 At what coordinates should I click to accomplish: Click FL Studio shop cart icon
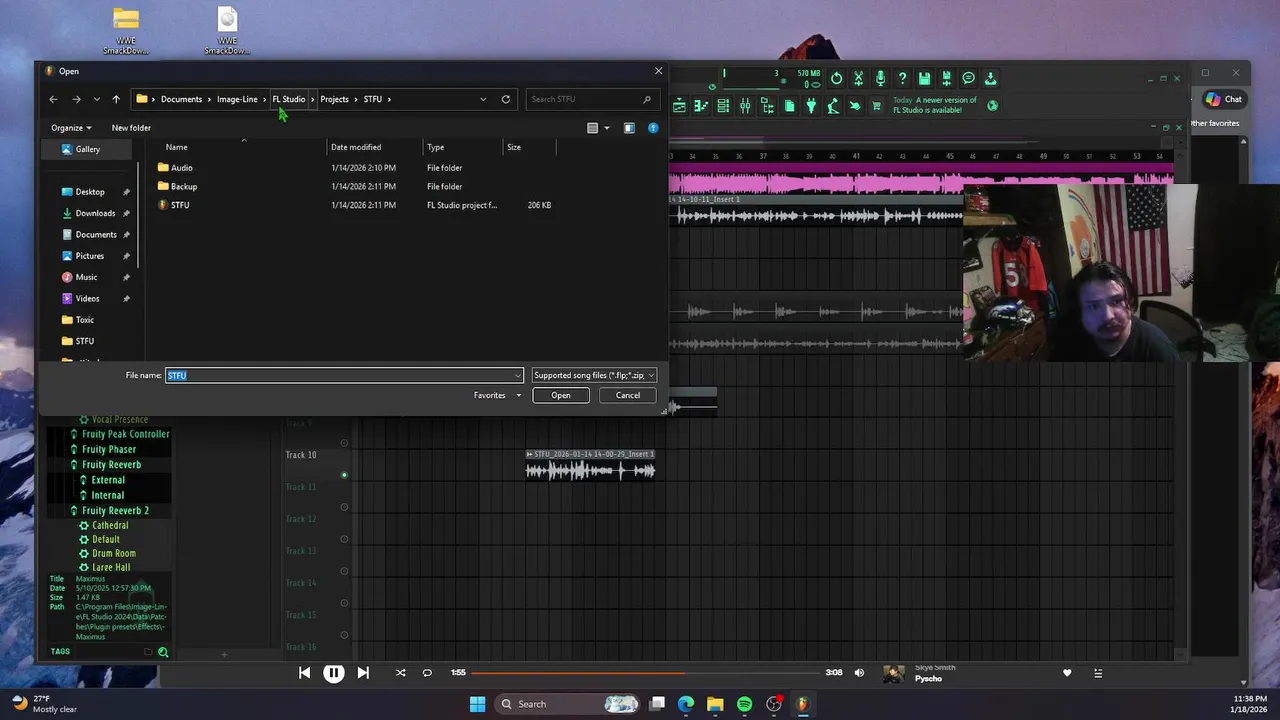click(877, 105)
